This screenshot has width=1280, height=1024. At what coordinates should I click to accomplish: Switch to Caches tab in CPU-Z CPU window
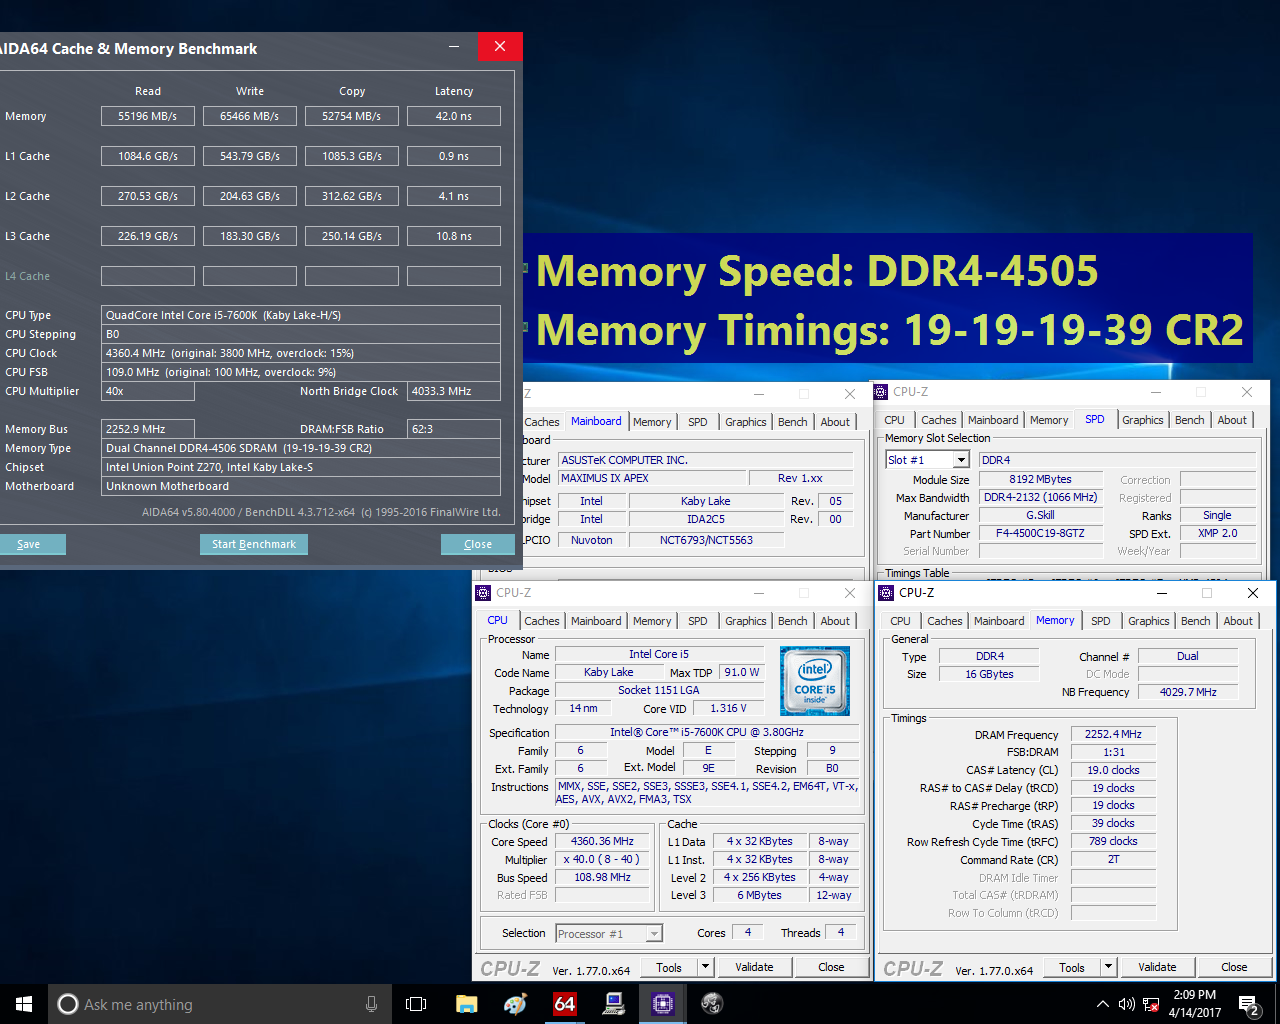coord(542,621)
